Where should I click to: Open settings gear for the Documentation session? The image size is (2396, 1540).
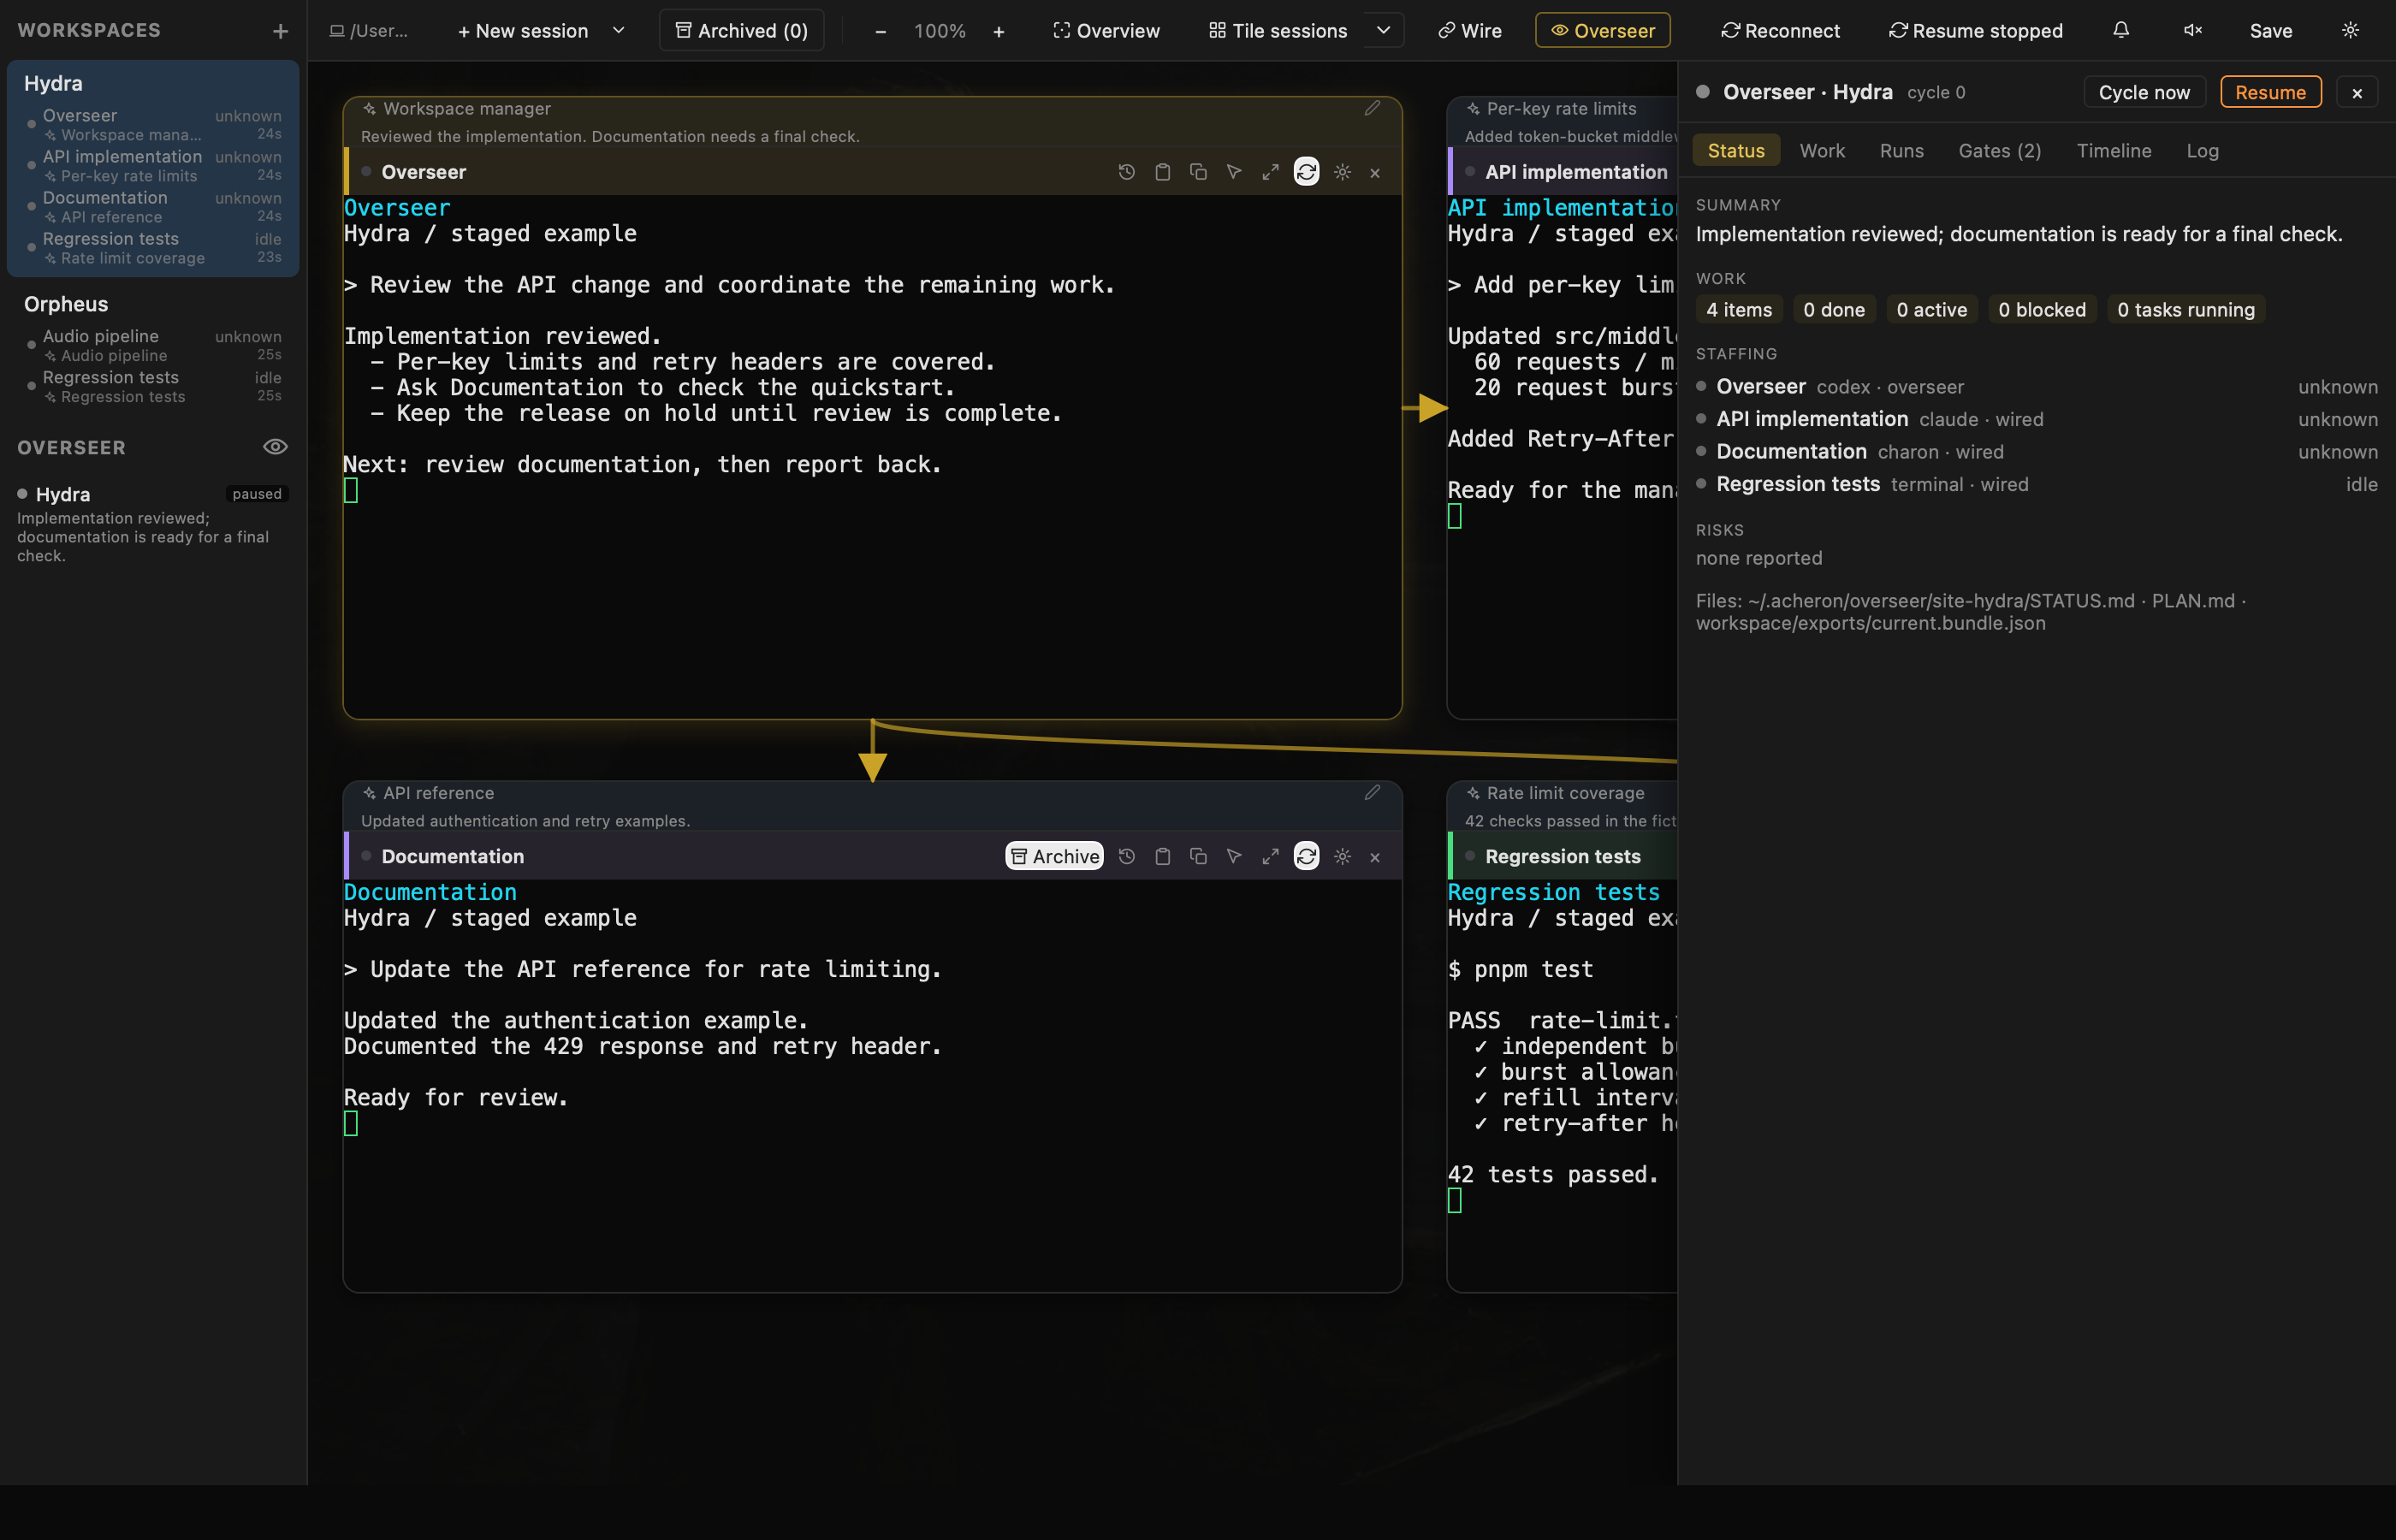click(1342, 856)
